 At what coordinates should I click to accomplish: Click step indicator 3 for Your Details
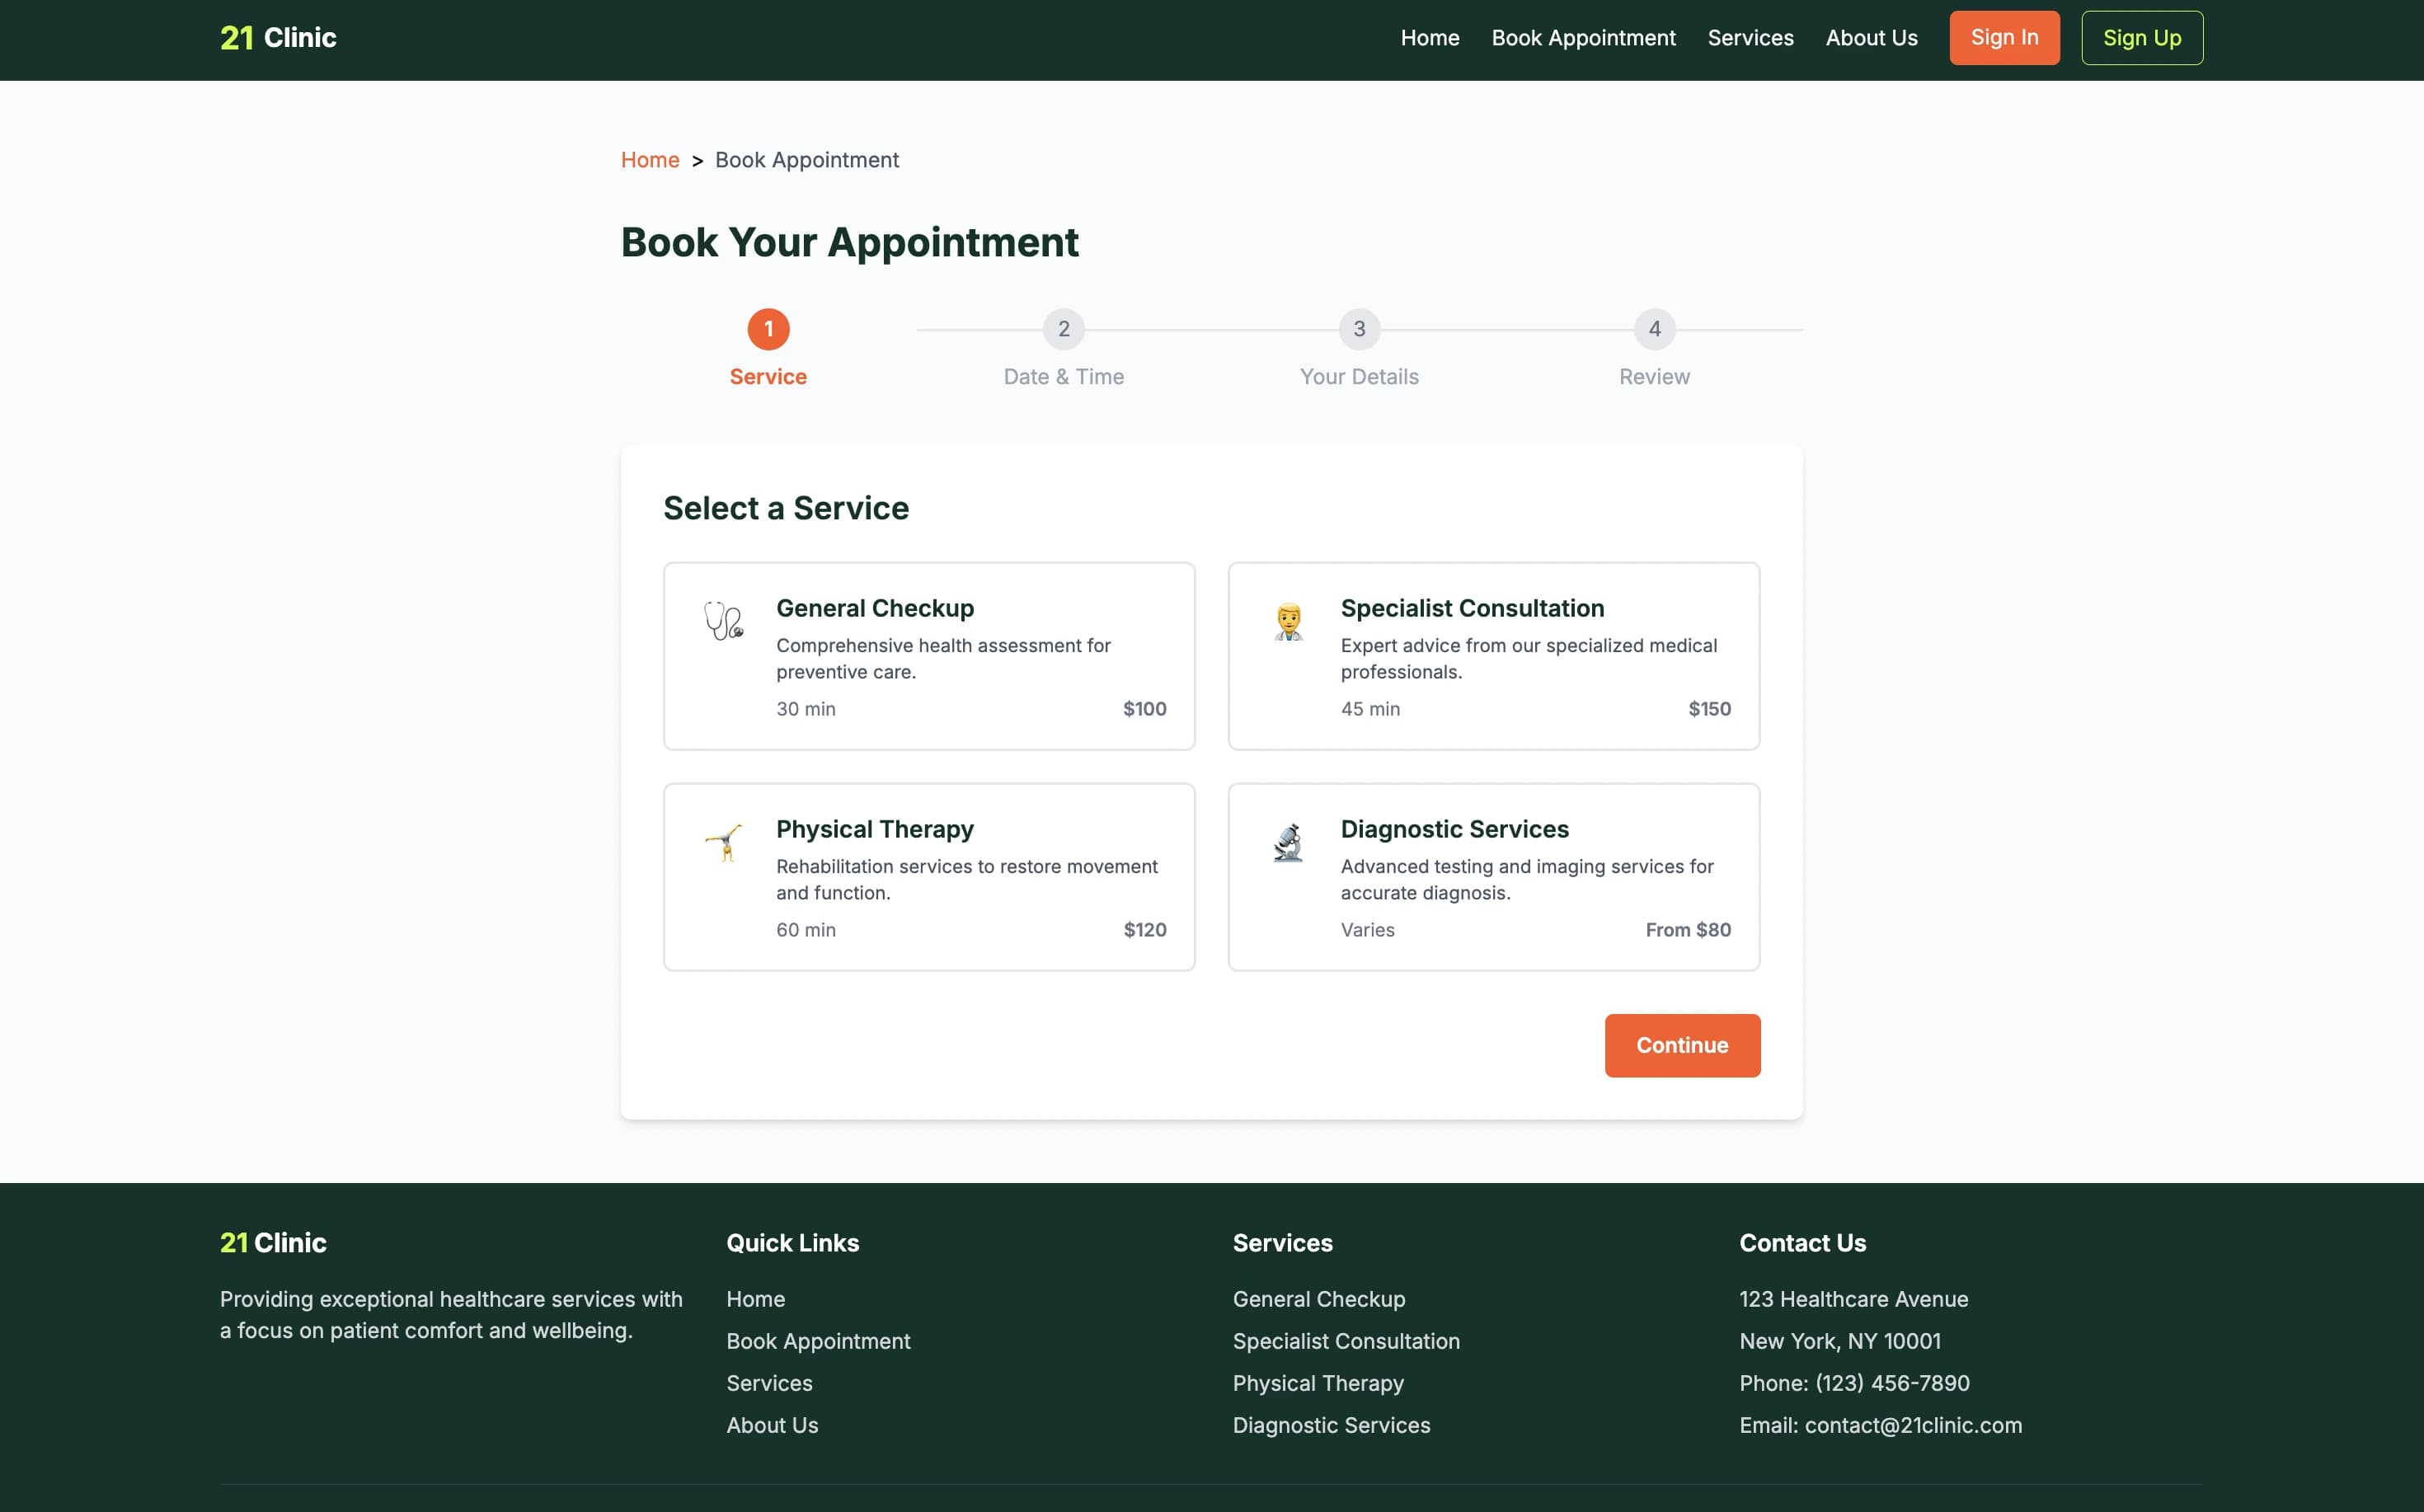pos(1359,329)
